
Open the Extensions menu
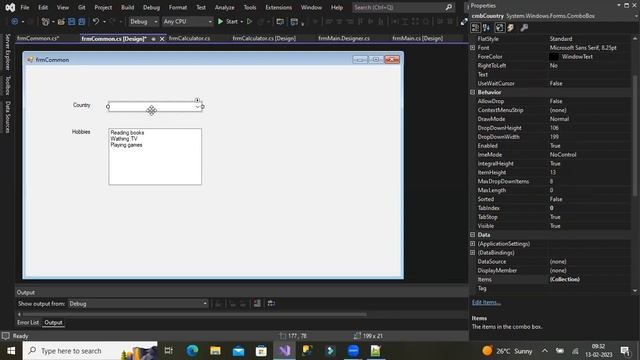(278, 7)
